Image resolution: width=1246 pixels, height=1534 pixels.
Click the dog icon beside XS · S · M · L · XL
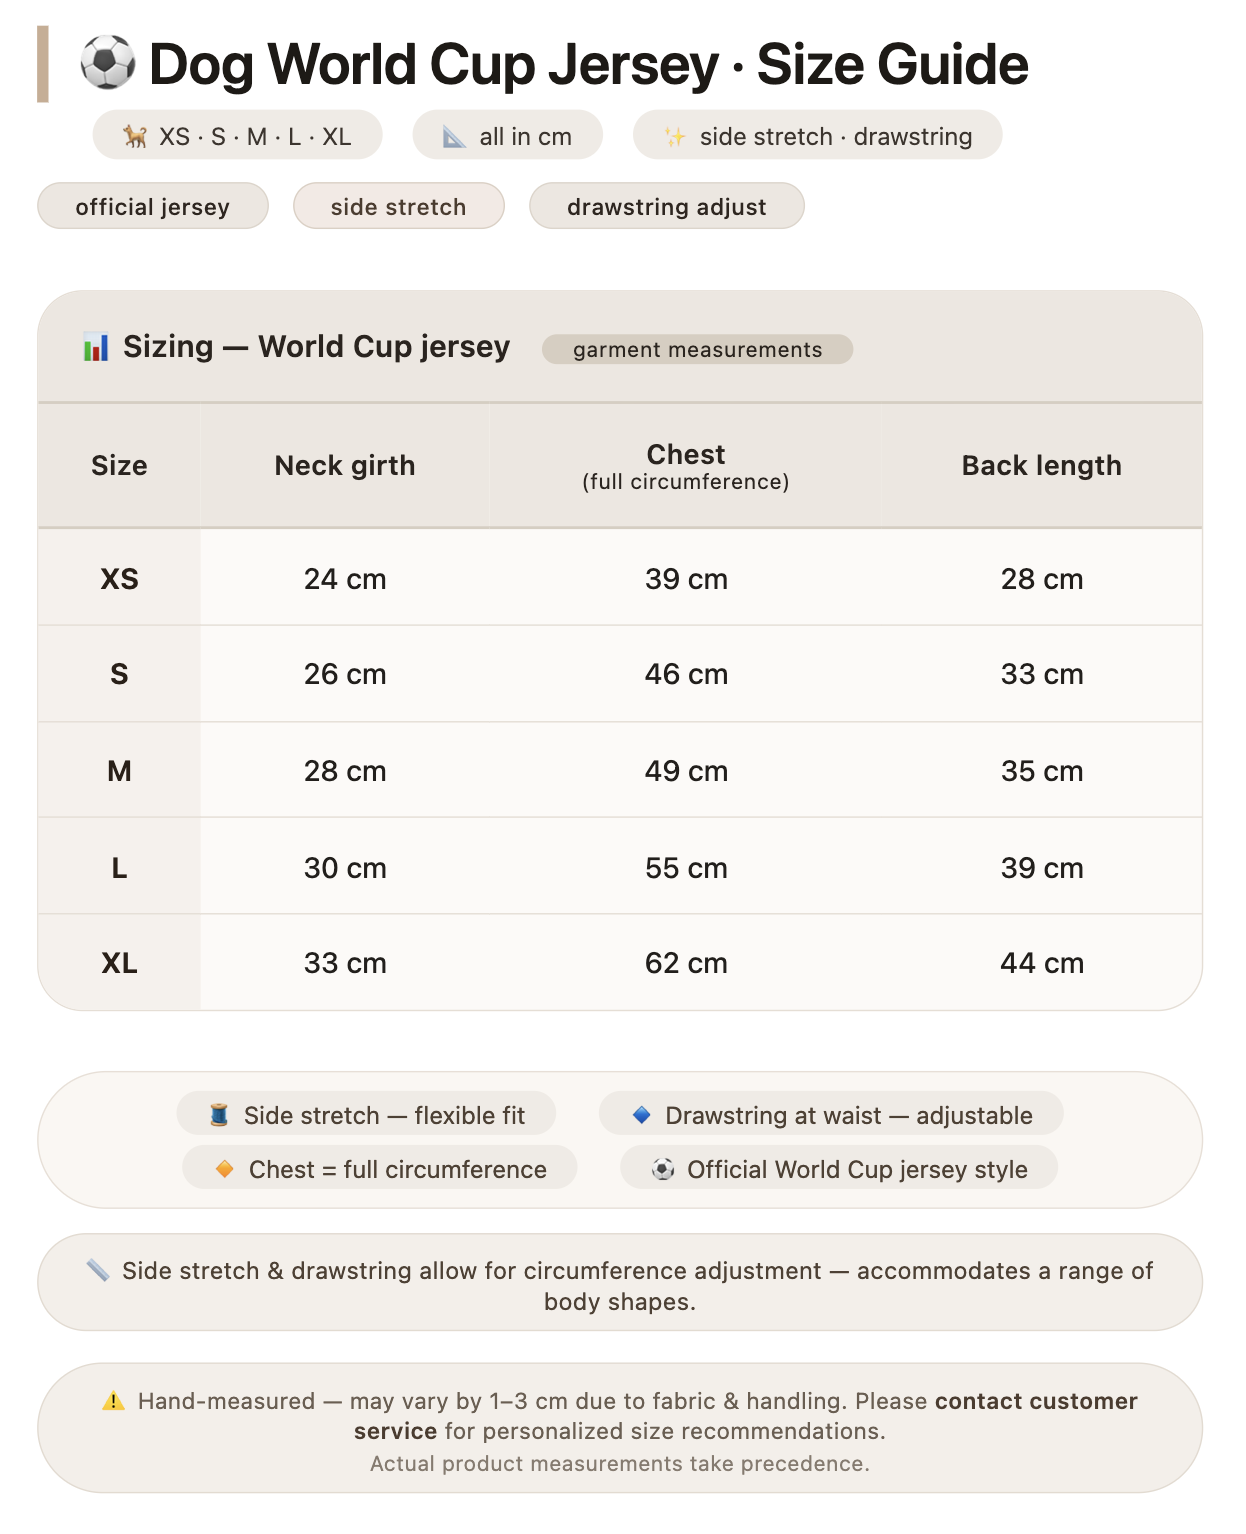[135, 136]
